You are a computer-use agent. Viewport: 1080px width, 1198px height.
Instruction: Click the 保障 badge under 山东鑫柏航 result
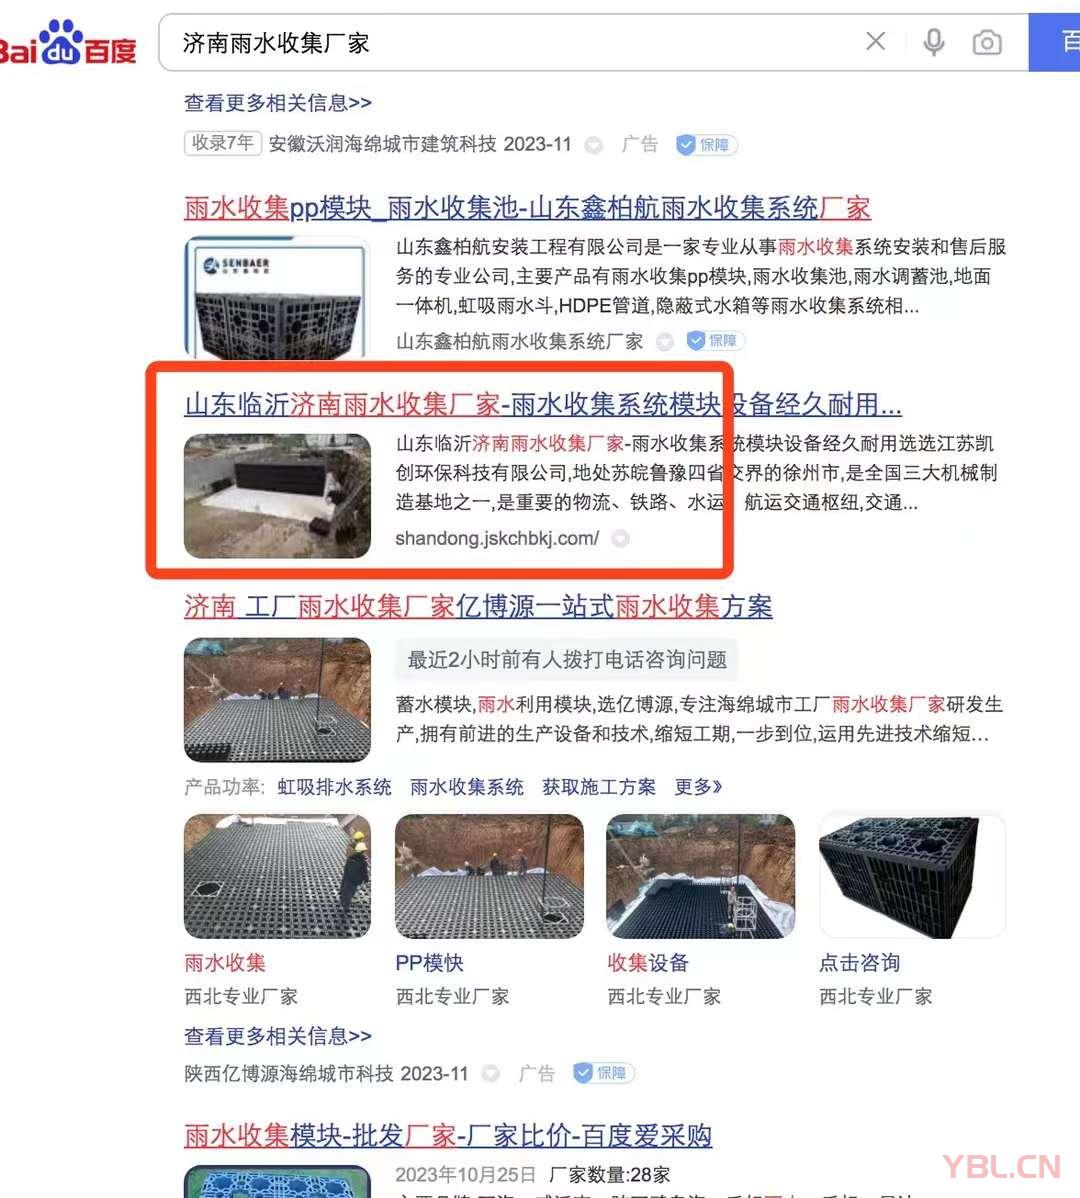click(715, 341)
